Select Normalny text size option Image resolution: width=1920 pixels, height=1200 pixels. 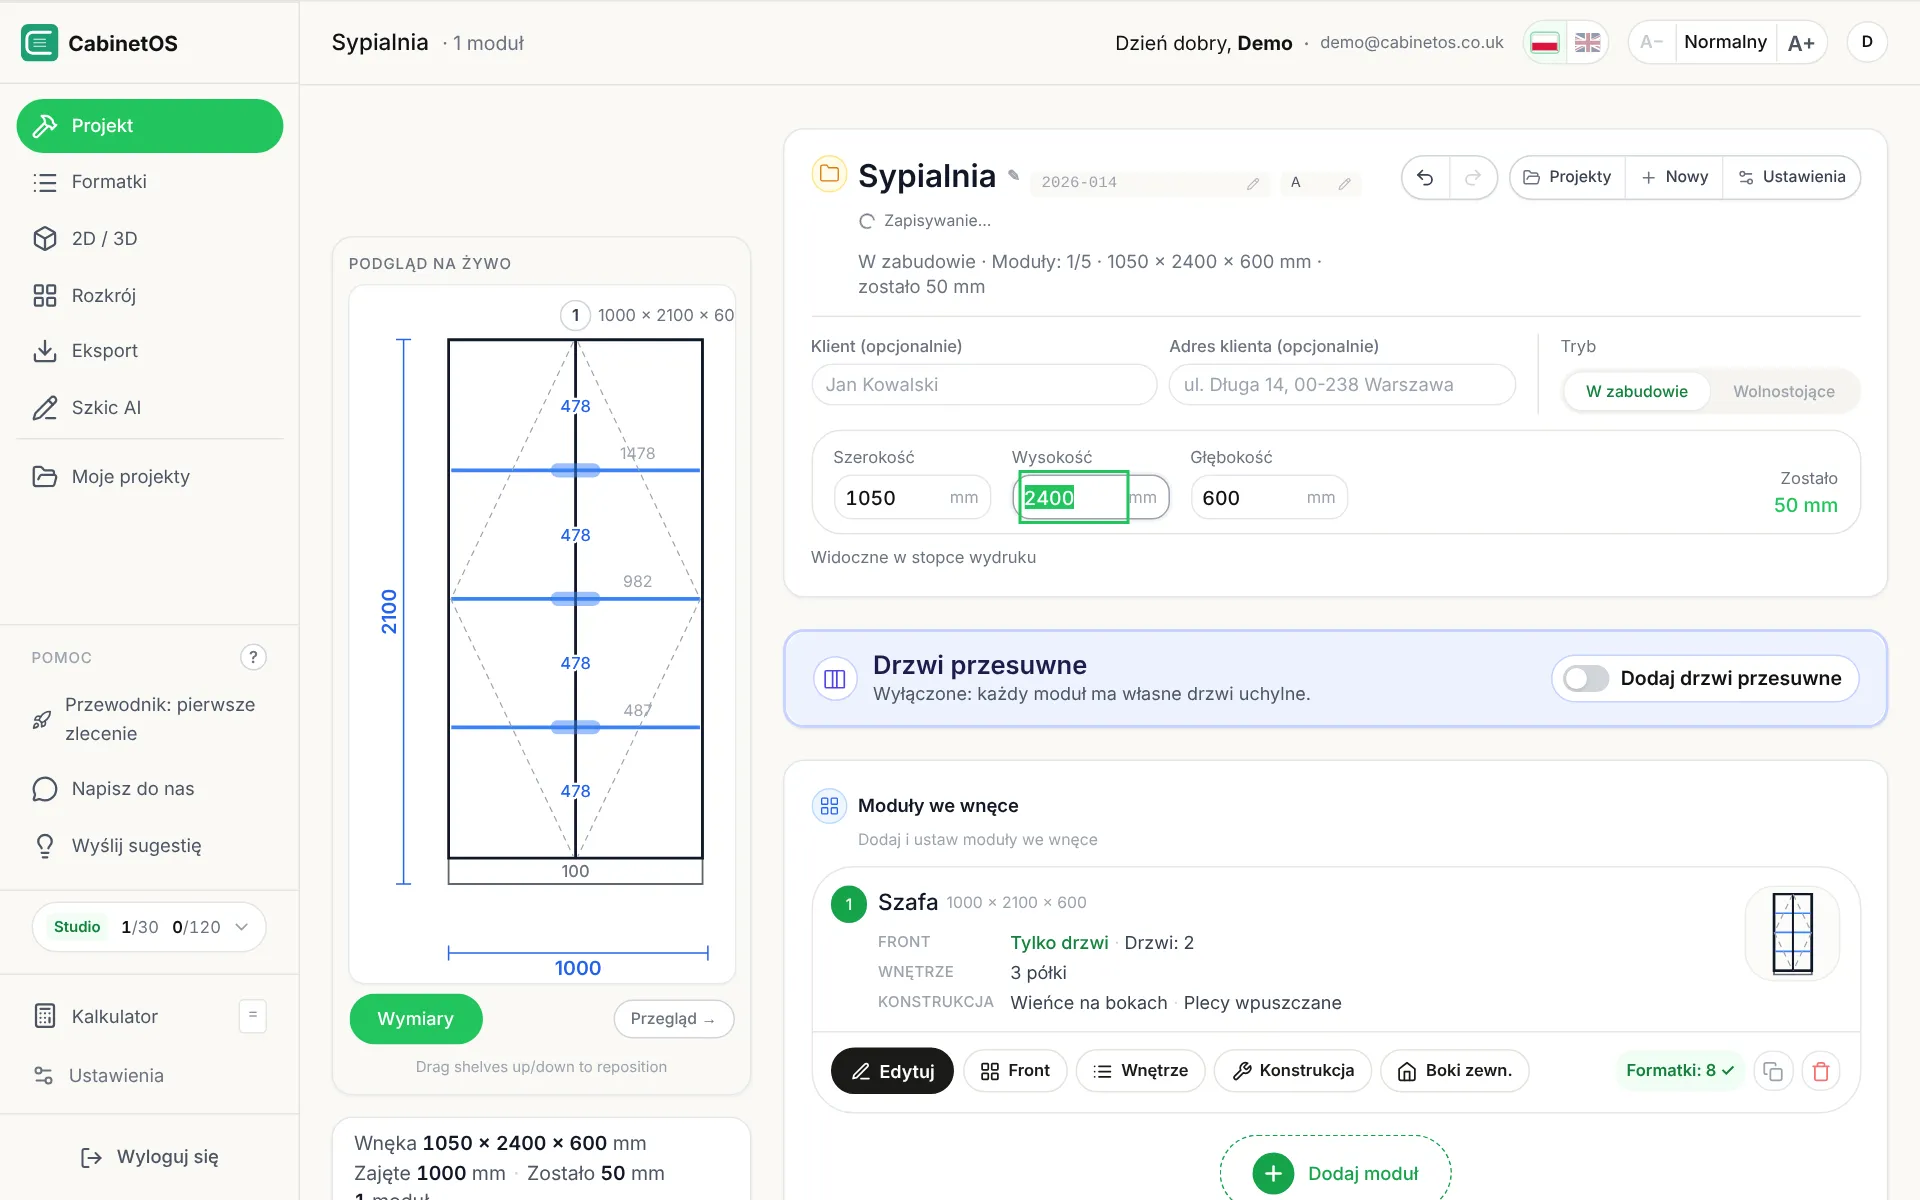point(1725,42)
